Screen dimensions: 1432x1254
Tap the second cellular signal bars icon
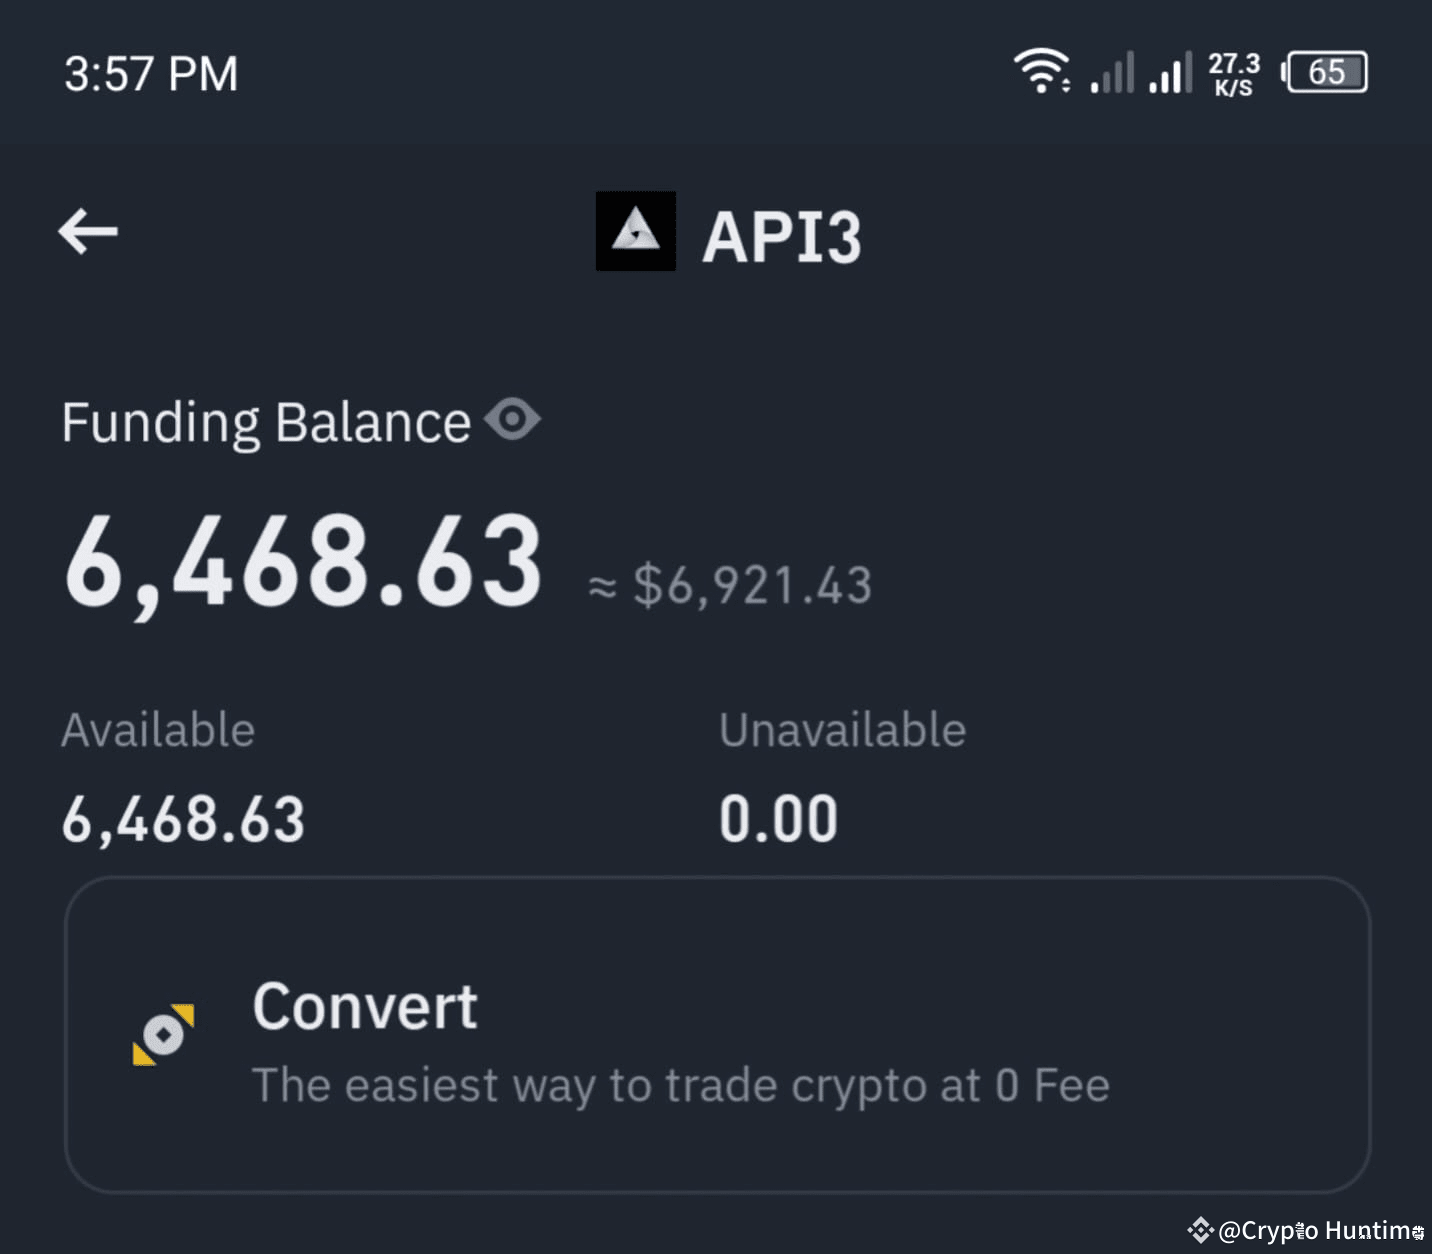click(x=1168, y=71)
